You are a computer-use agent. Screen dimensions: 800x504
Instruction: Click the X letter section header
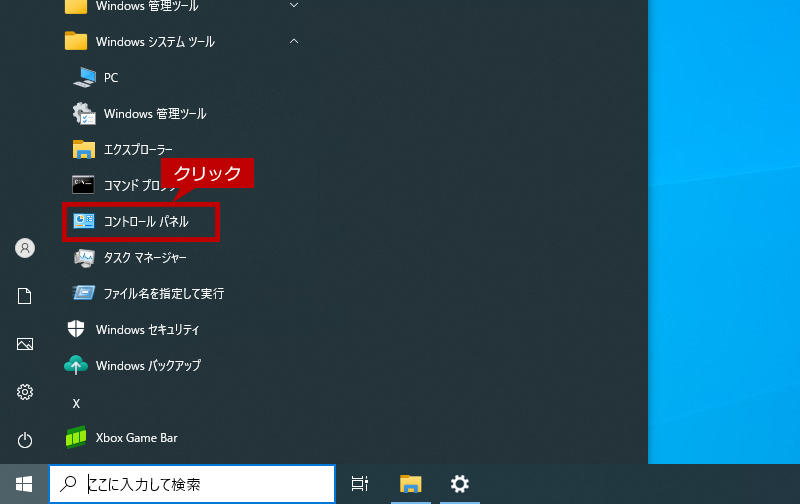[x=76, y=404]
